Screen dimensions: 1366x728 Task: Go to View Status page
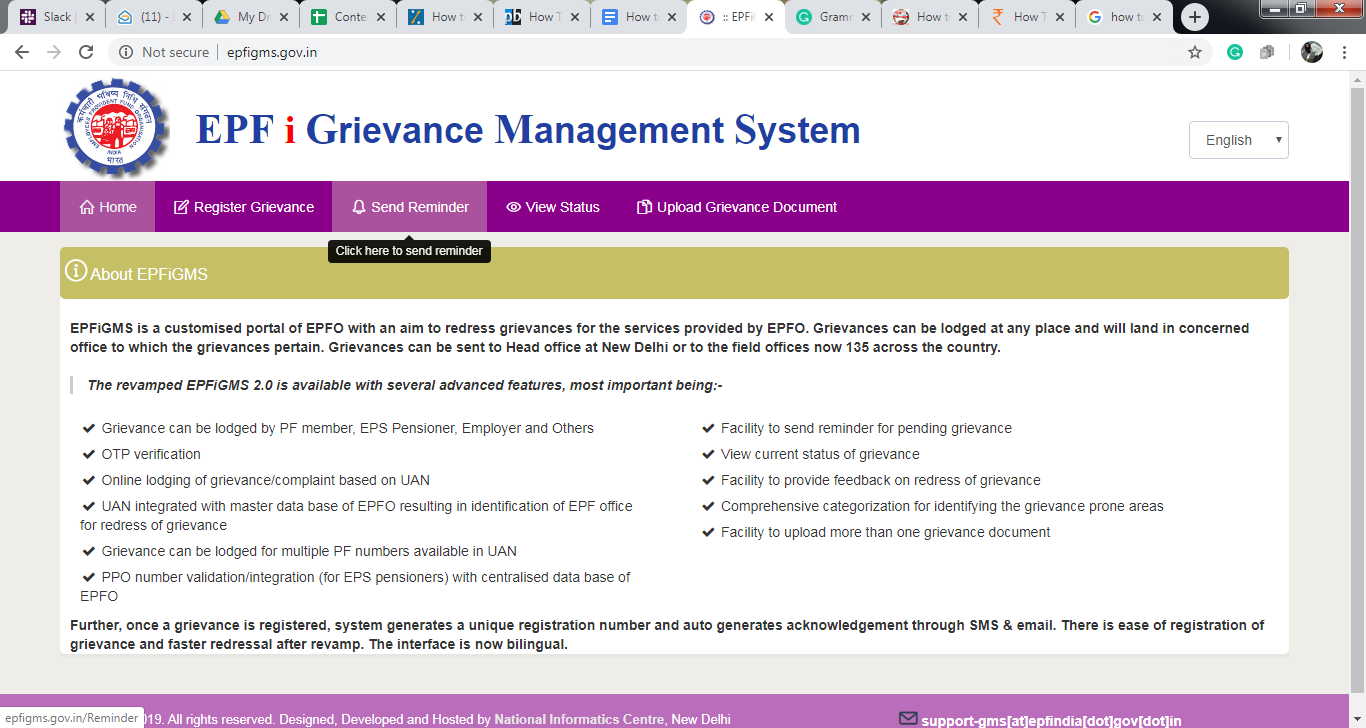(x=553, y=207)
